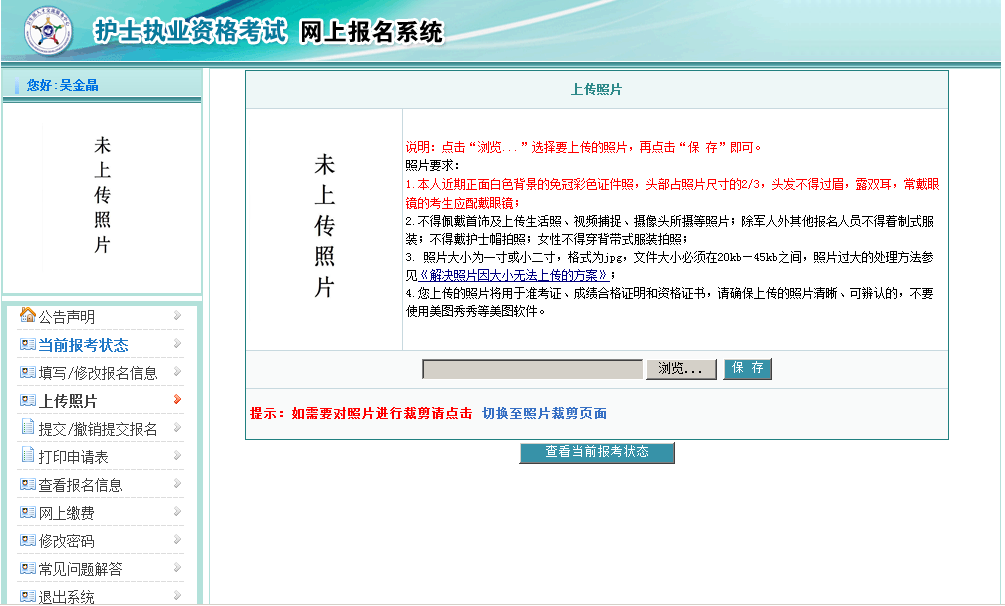
Task: Click the home icon beside 公告声明
Action: [x=27, y=316]
